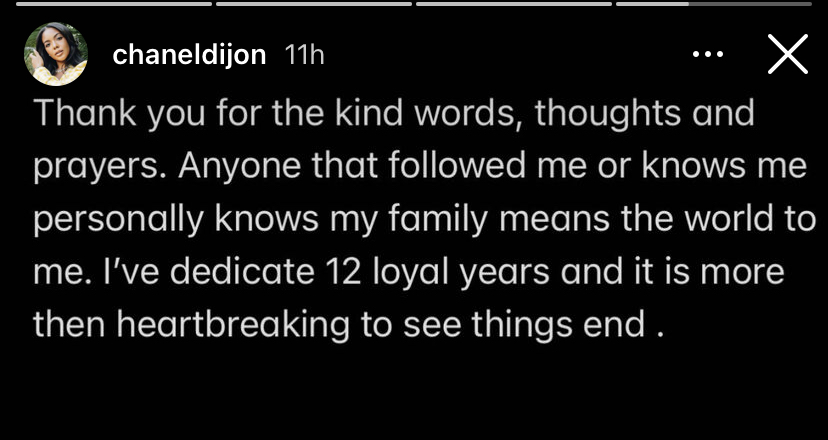Select the word "heartbreaking" in the story
The image size is (828, 440).
[232, 325]
